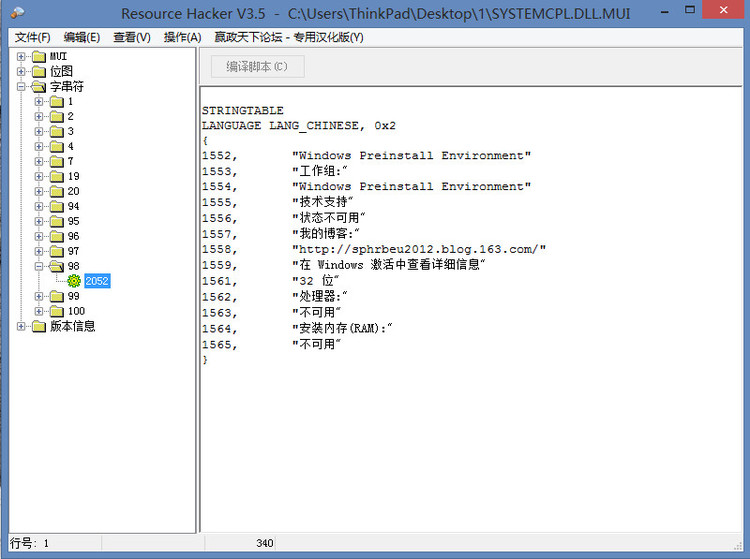Expand the 位图 tree node
Viewport: 750px width, 559px height.
point(22,71)
